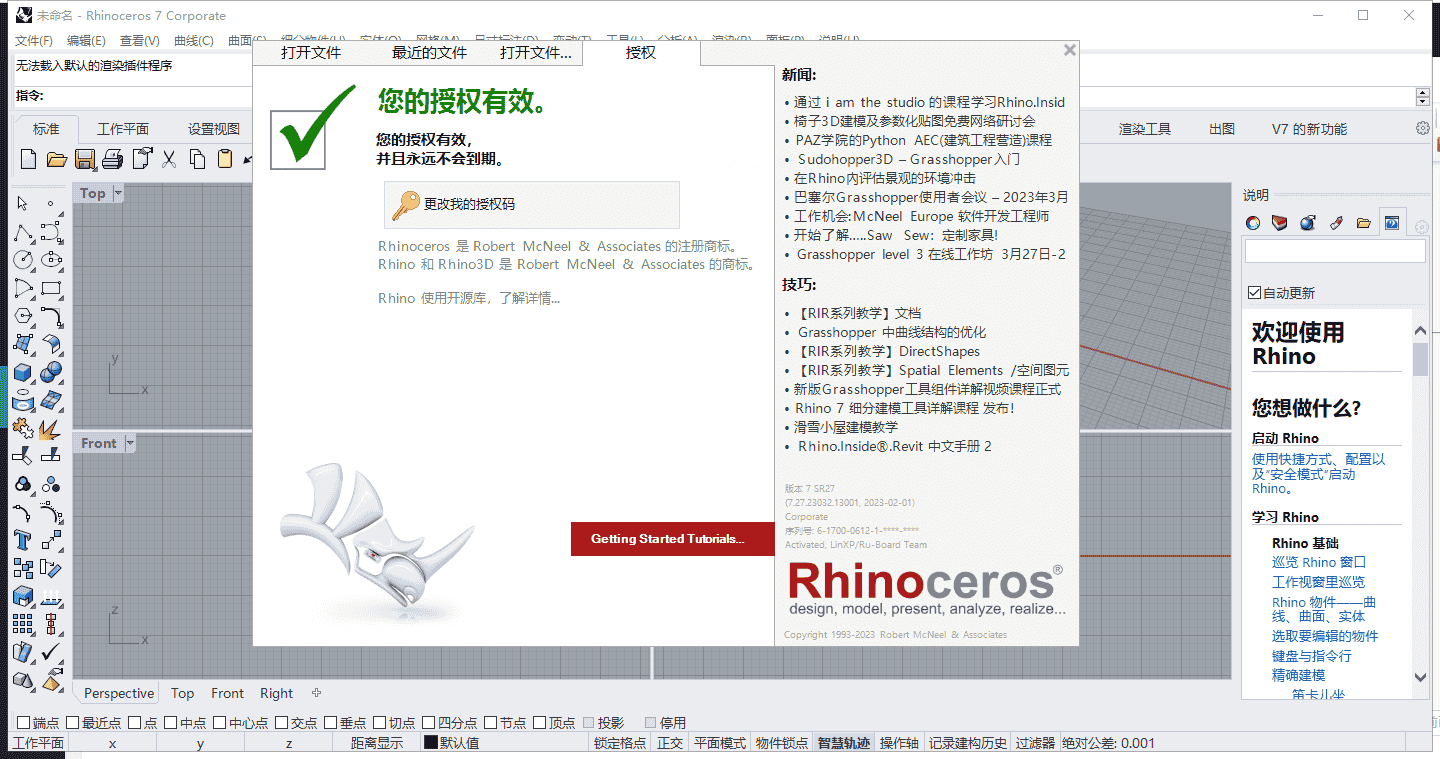Enable the 垂点 osnap checkbox
This screenshot has width=1440, height=759.
click(x=331, y=723)
